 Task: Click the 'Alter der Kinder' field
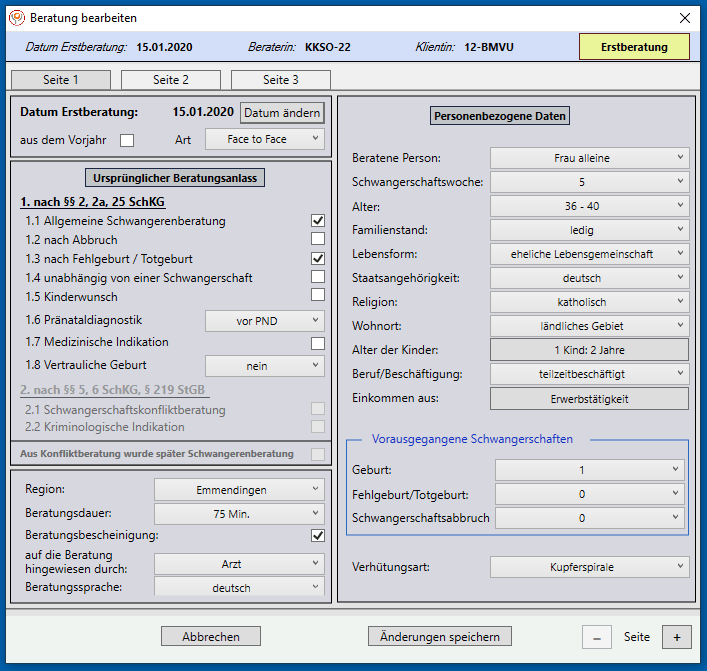pyautogui.click(x=589, y=350)
